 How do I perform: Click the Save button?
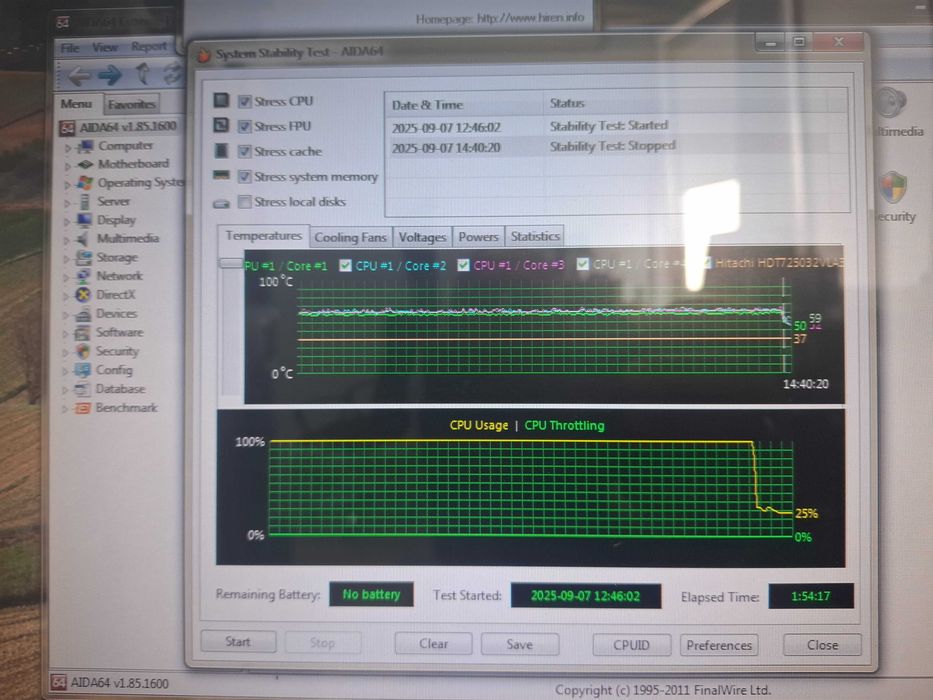tap(519, 644)
